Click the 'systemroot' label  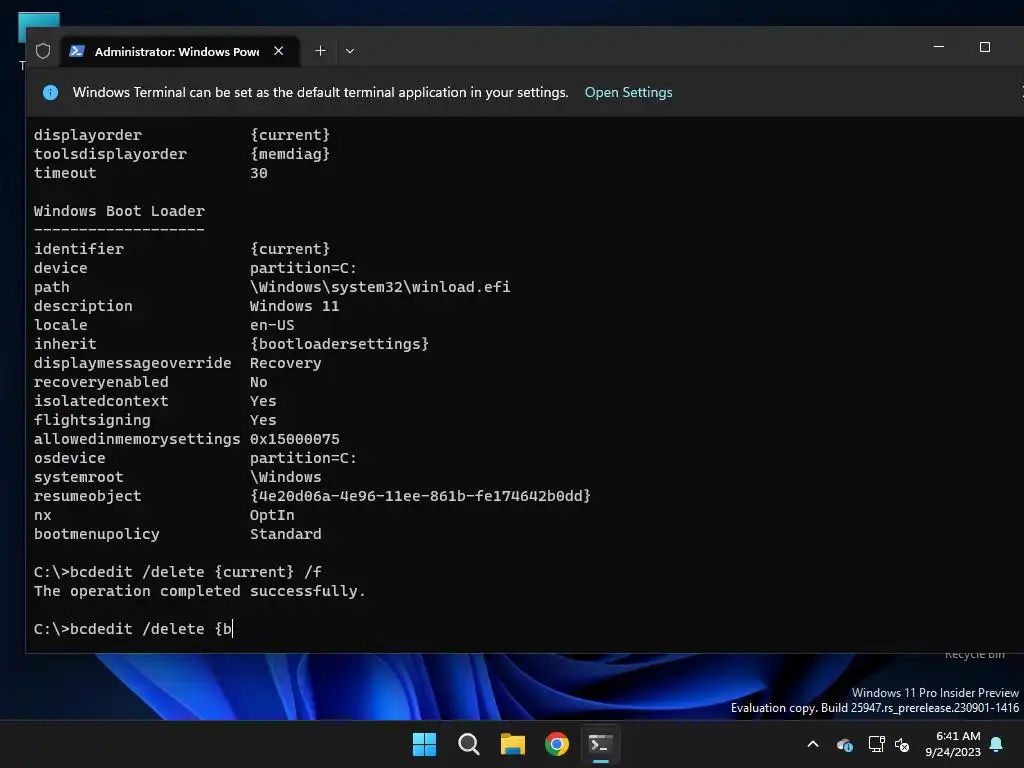pos(78,477)
